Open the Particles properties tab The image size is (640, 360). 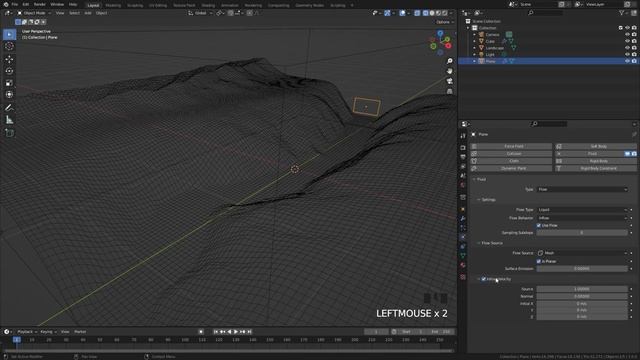click(463, 228)
